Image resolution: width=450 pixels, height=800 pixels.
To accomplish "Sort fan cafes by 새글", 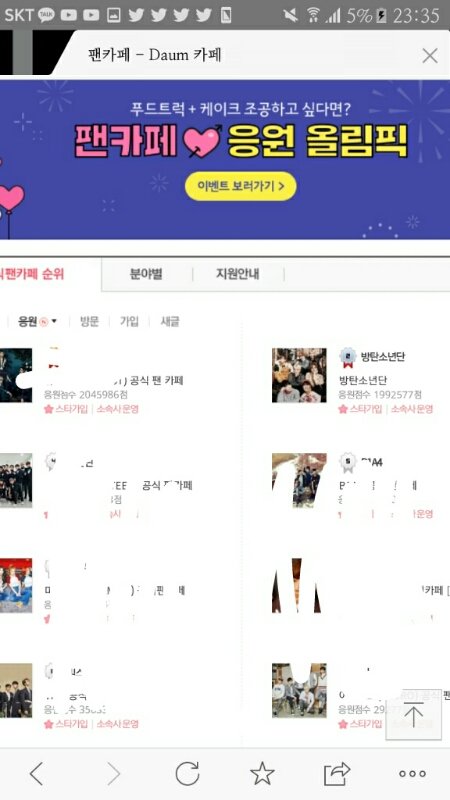I will (x=170, y=321).
